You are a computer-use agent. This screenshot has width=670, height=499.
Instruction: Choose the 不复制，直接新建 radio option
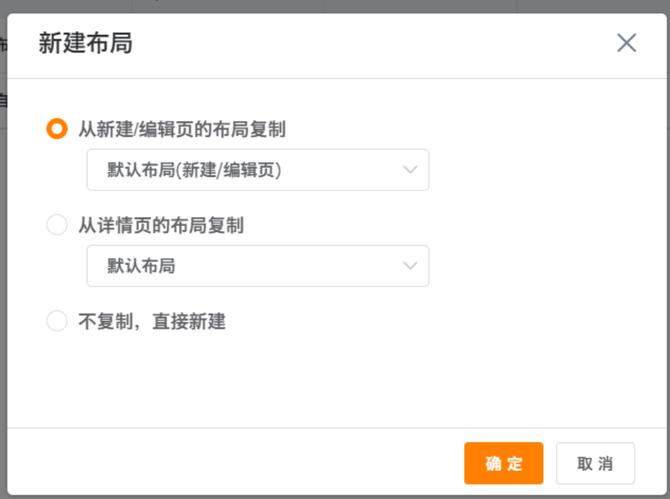(x=57, y=322)
